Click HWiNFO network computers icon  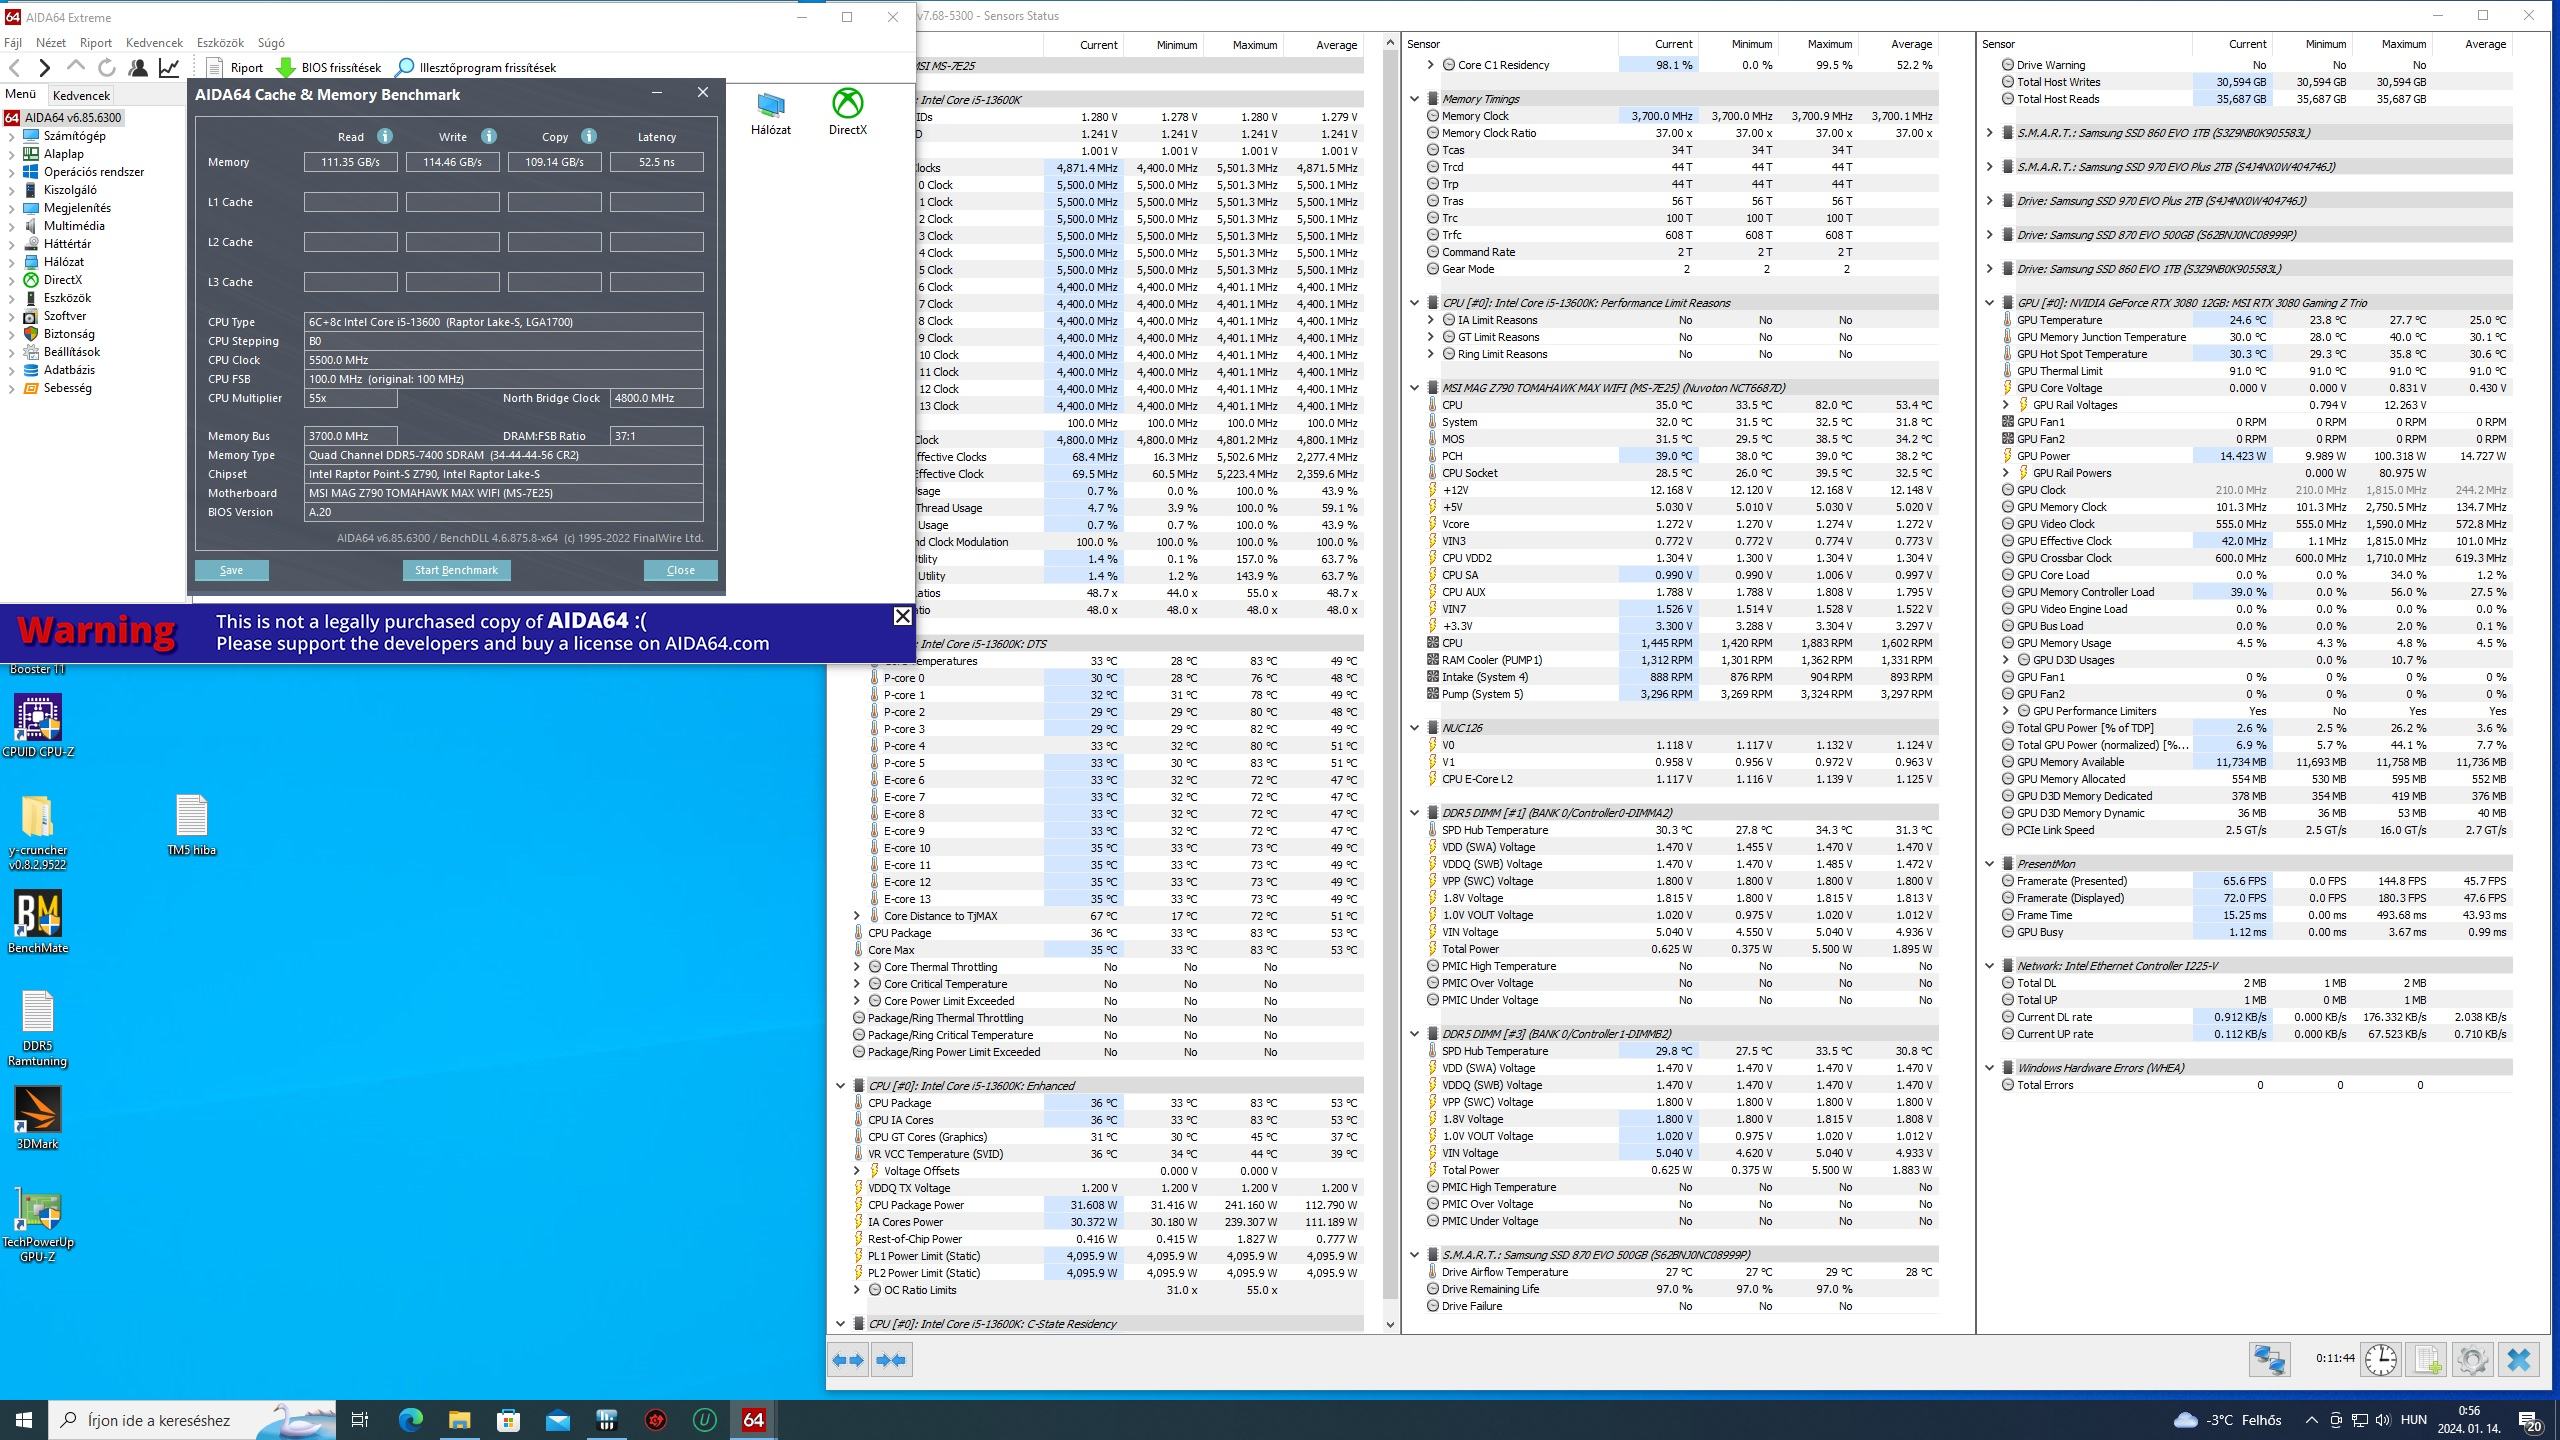click(2269, 1360)
